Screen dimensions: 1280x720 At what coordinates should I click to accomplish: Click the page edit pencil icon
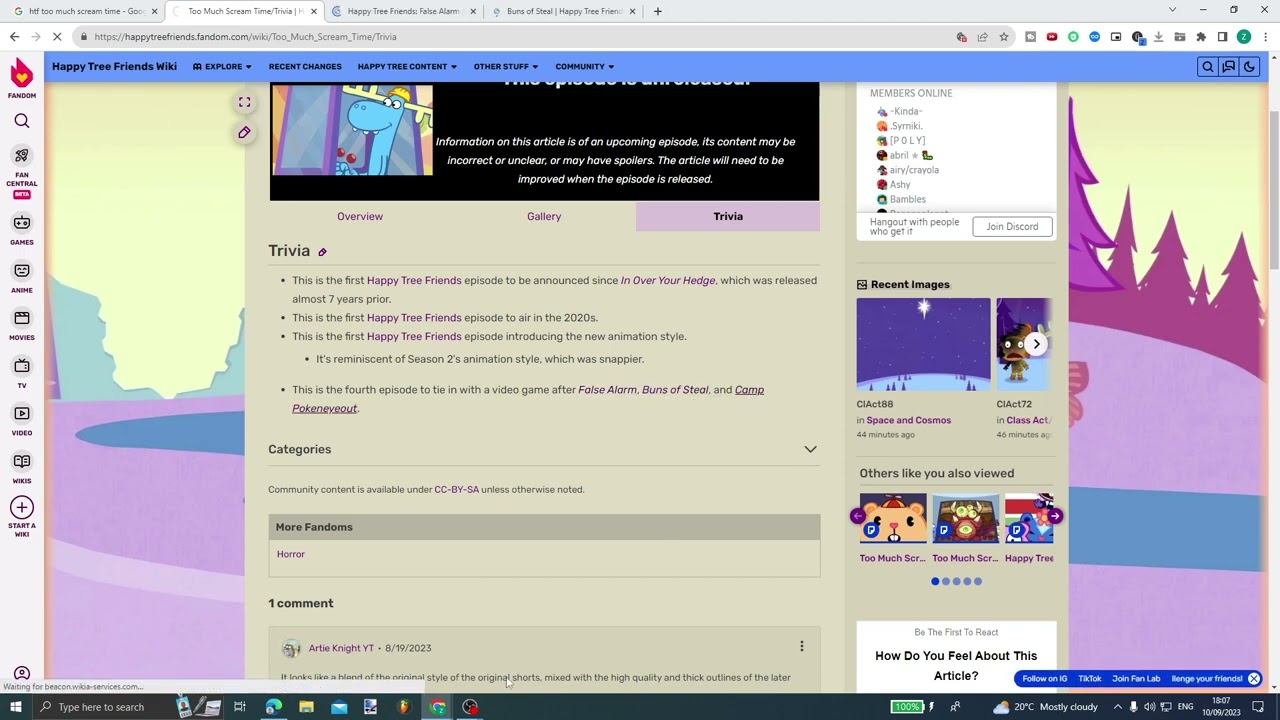244,132
